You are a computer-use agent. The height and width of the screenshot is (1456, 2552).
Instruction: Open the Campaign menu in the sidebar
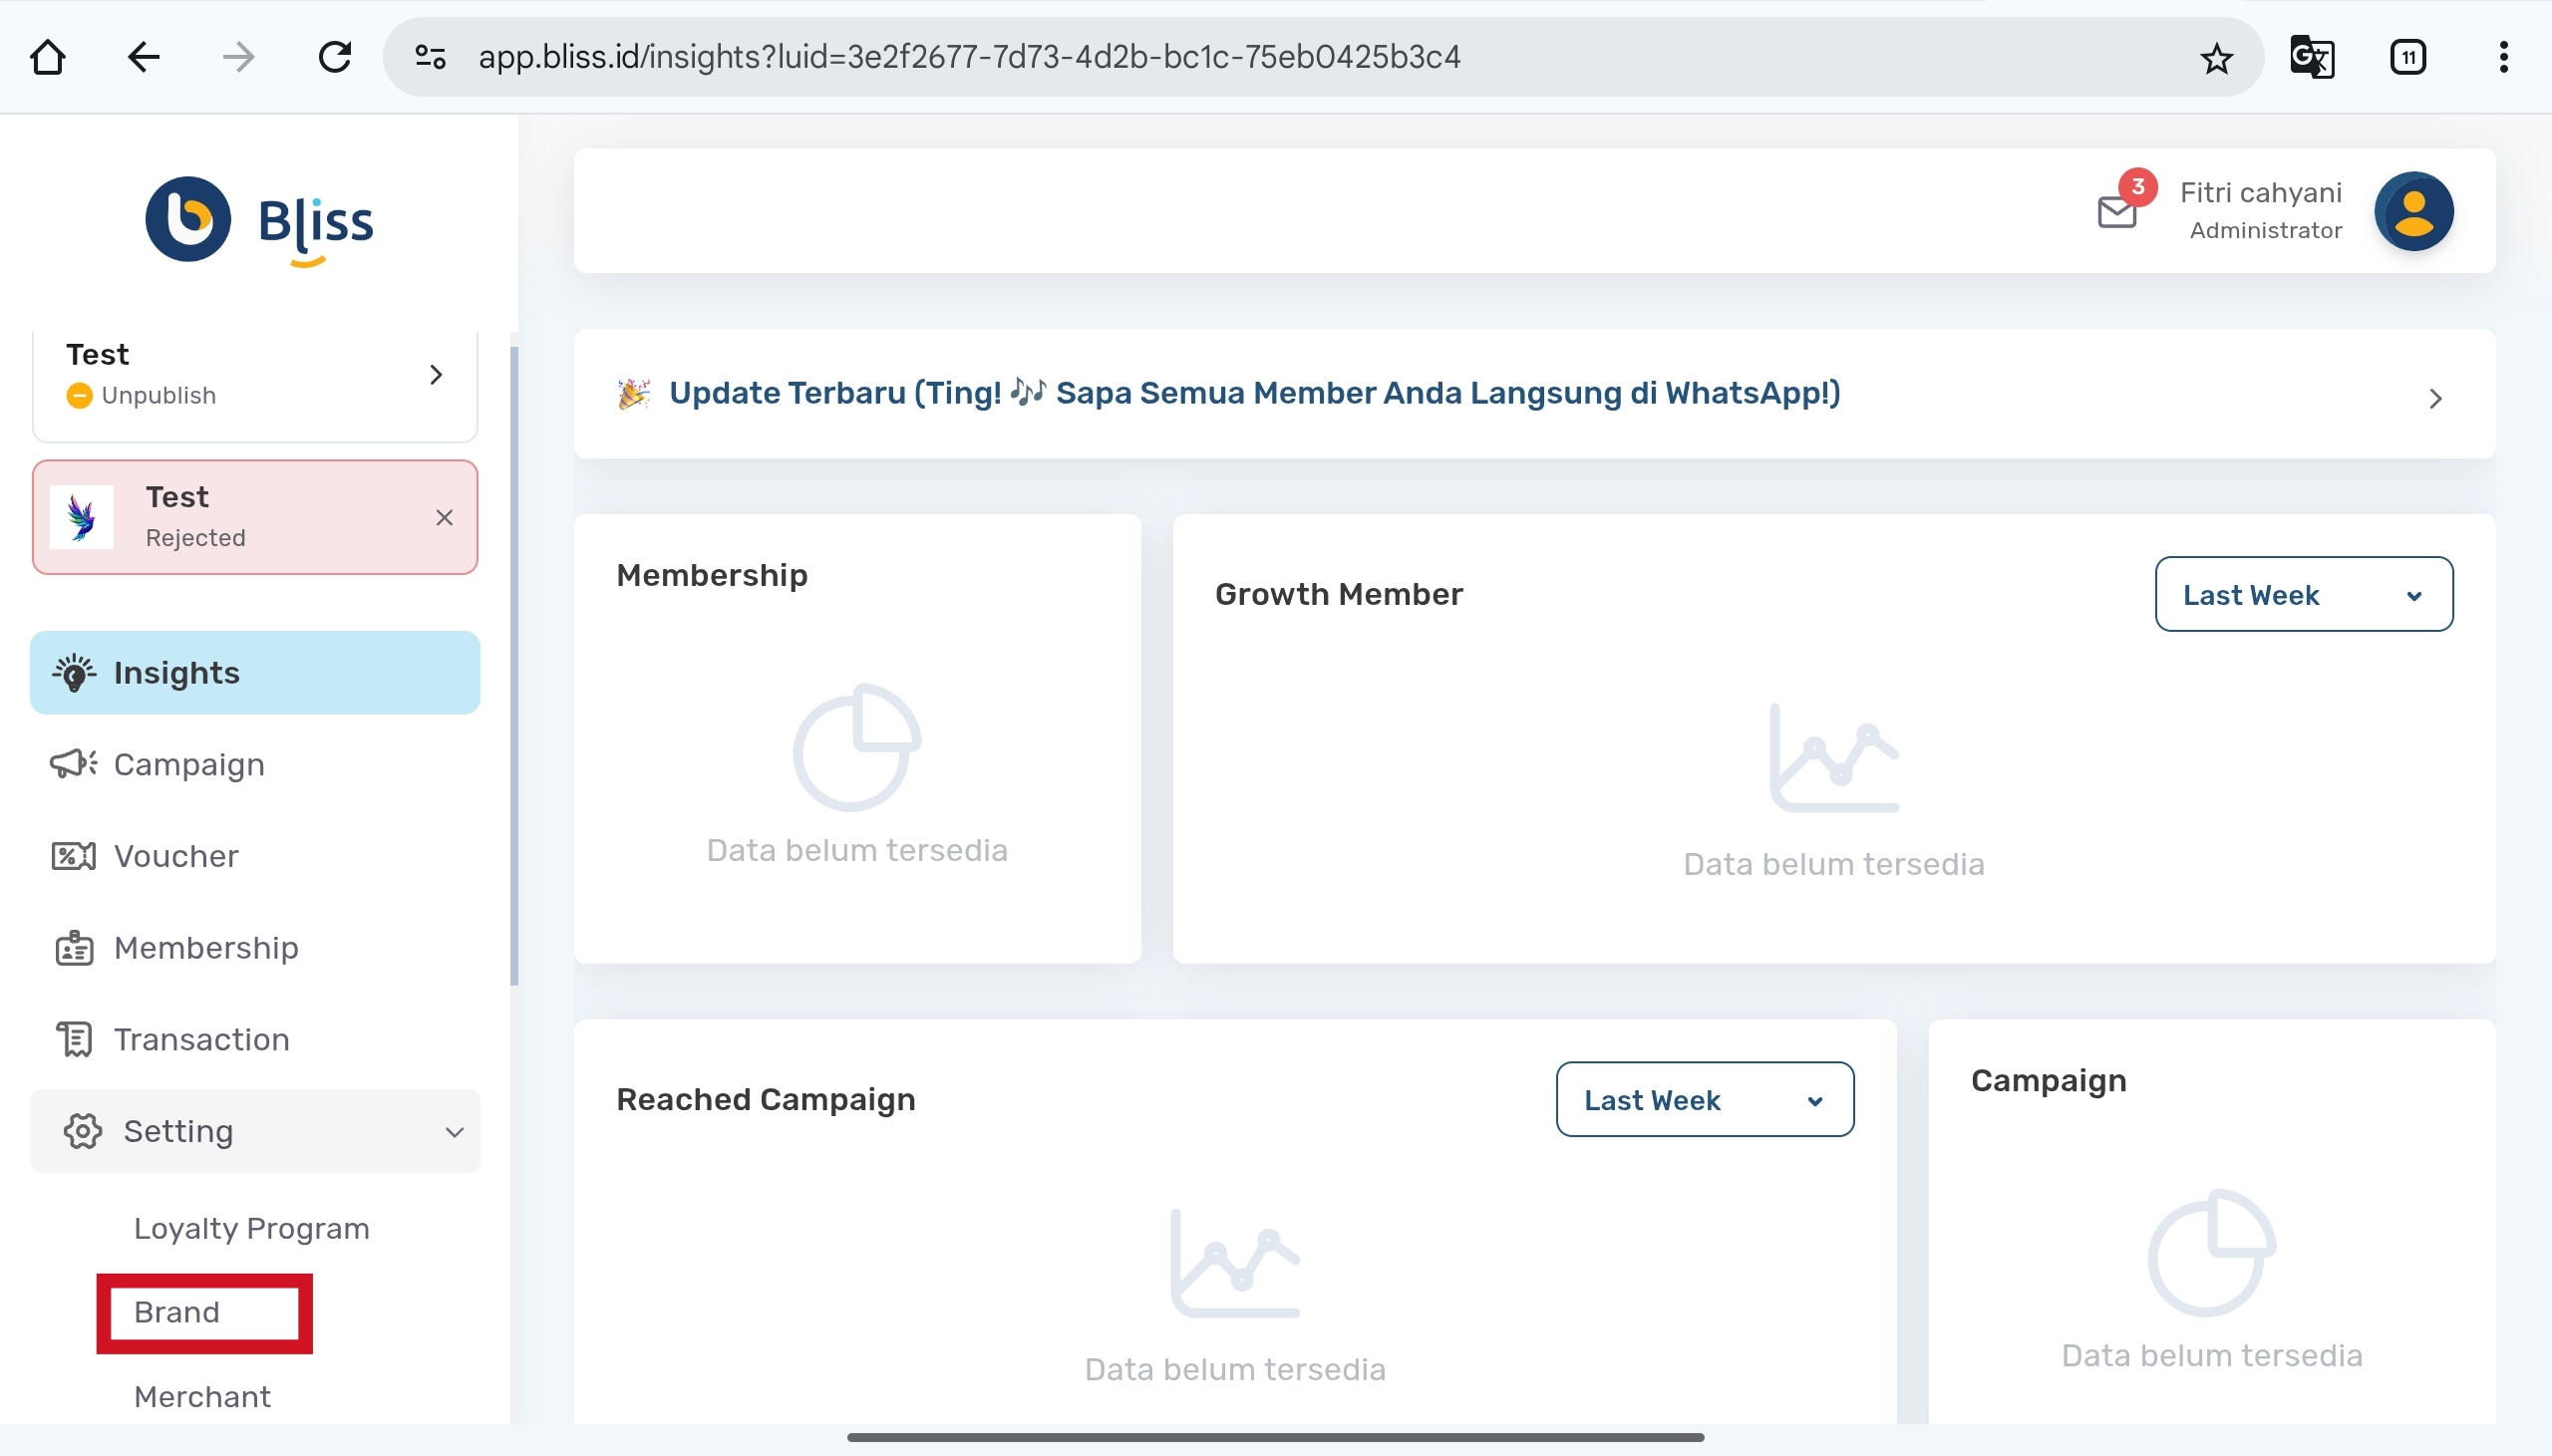click(189, 765)
